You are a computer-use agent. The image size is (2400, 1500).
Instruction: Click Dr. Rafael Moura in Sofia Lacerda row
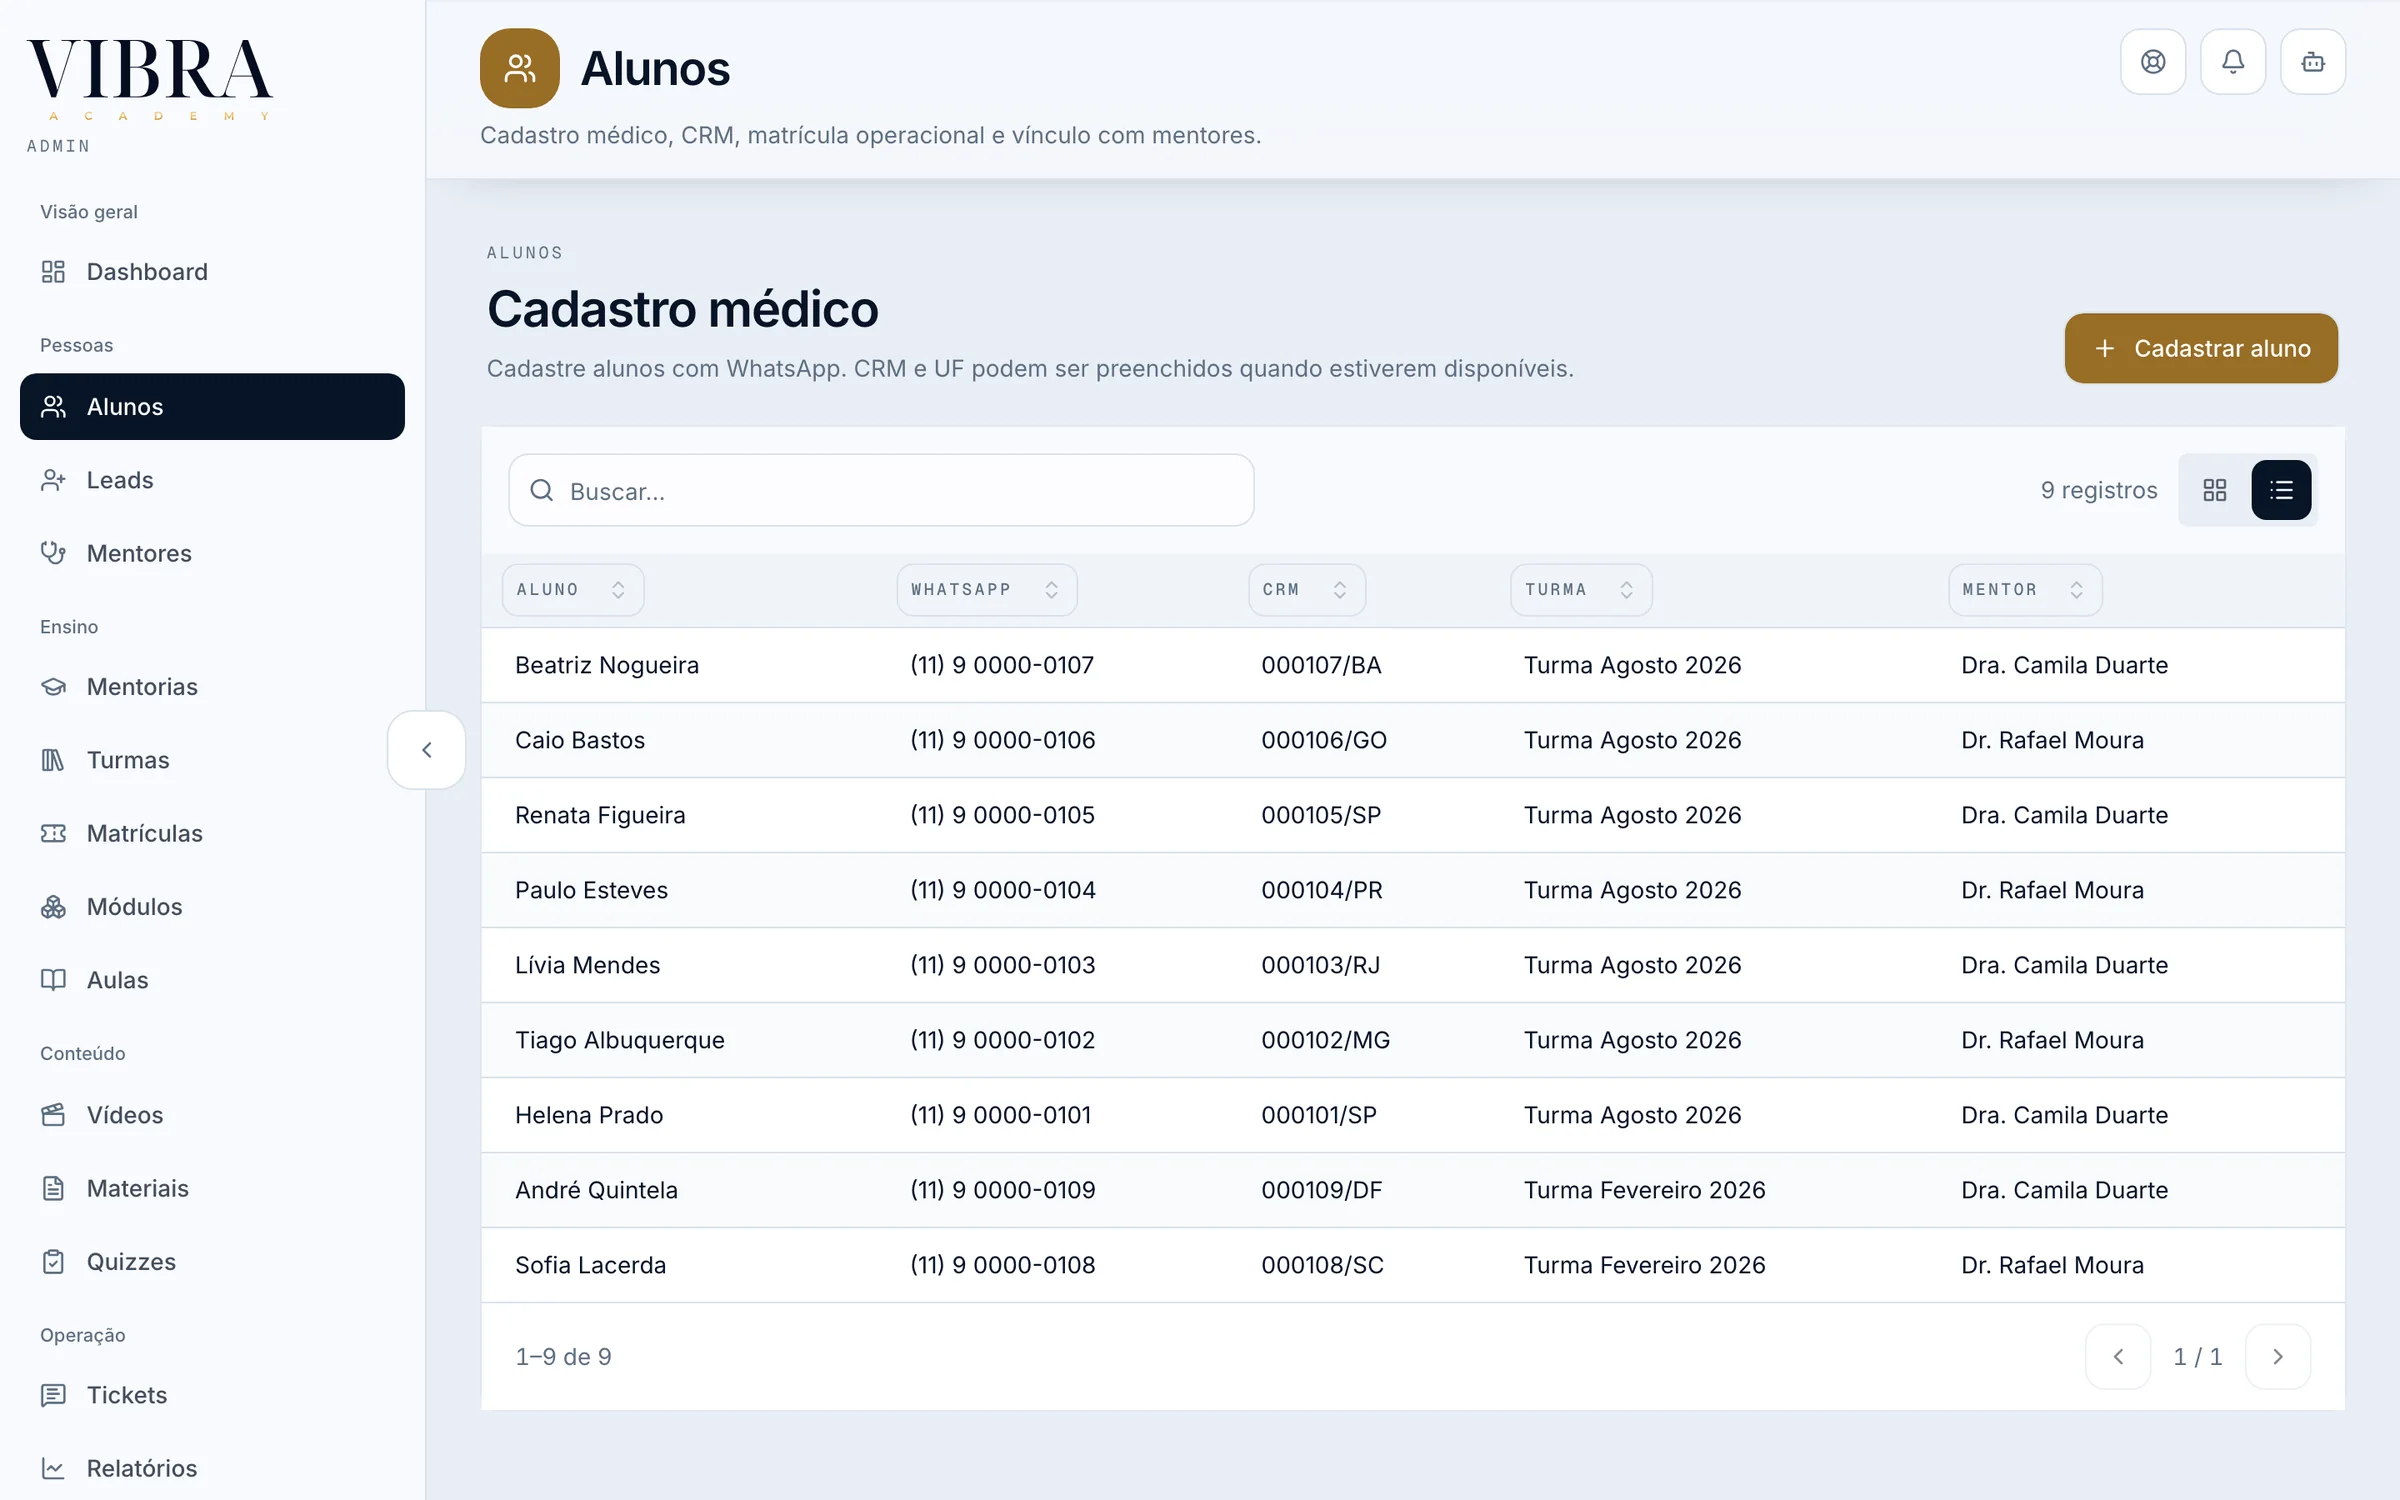click(x=2052, y=1265)
